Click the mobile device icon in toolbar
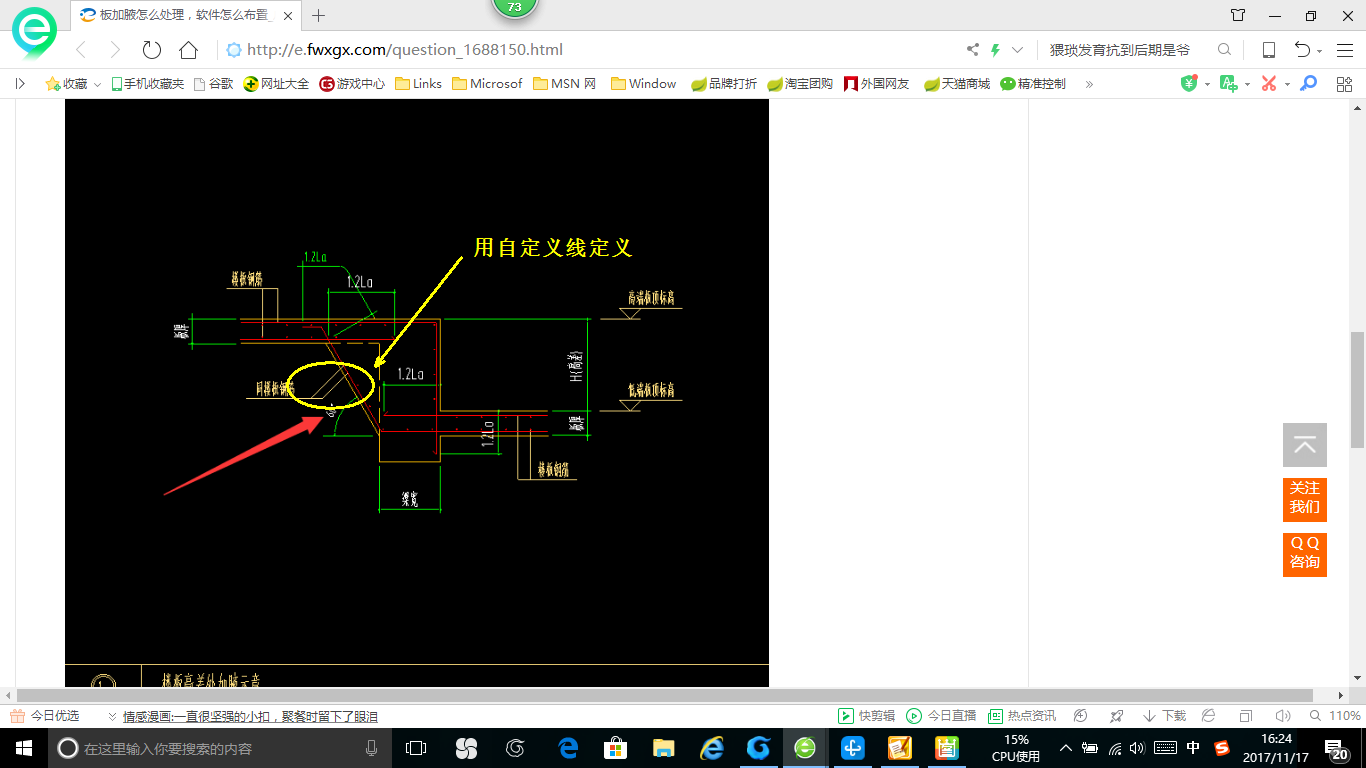Screen dimensions: 1366x768 coord(1268,50)
